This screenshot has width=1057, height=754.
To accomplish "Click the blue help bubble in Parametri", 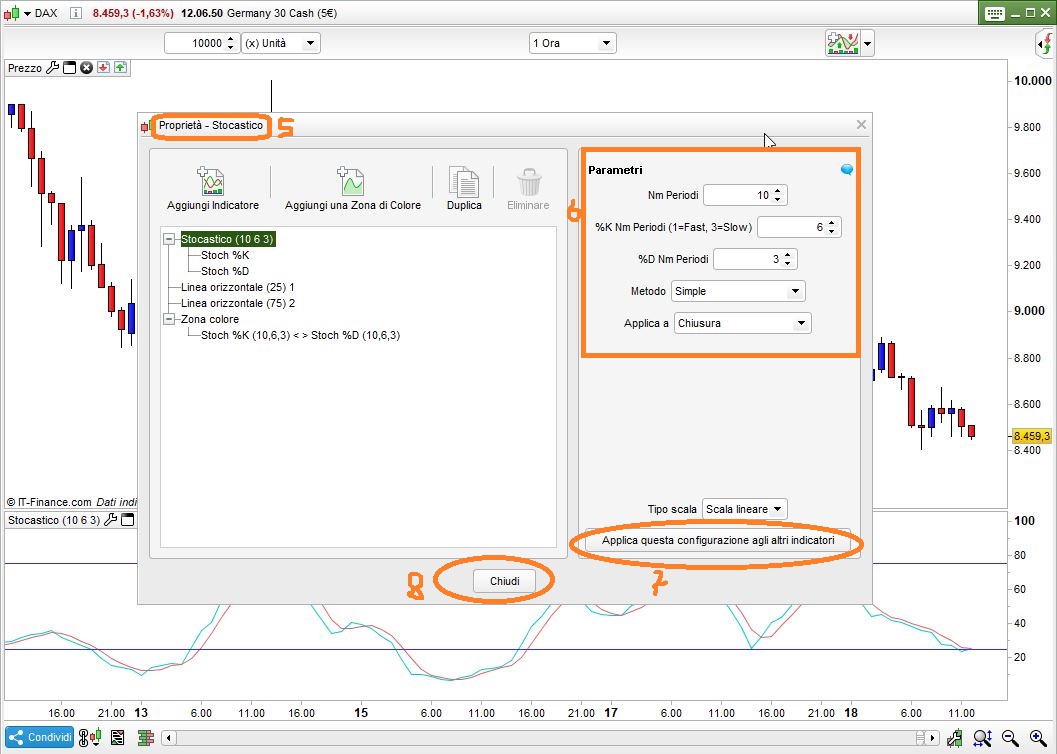I will click(847, 170).
